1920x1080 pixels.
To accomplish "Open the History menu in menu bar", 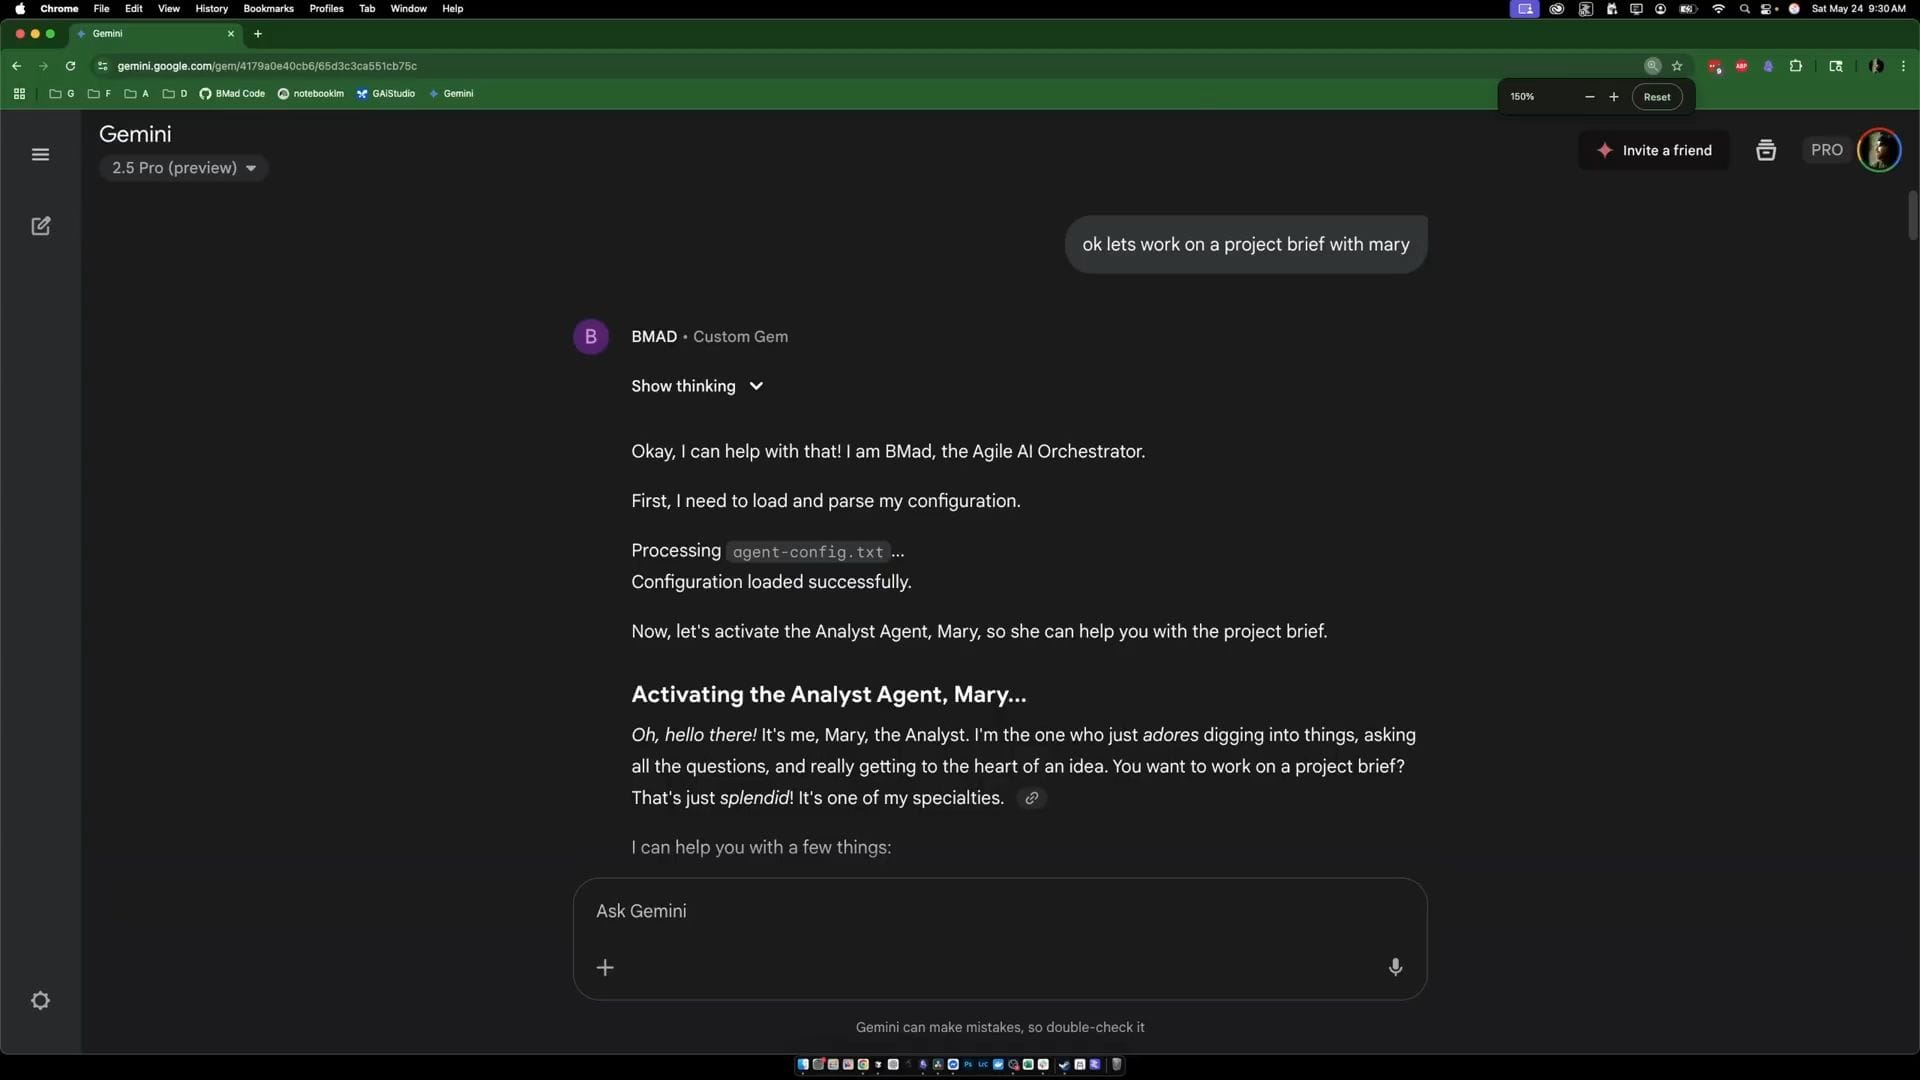I will [x=211, y=8].
